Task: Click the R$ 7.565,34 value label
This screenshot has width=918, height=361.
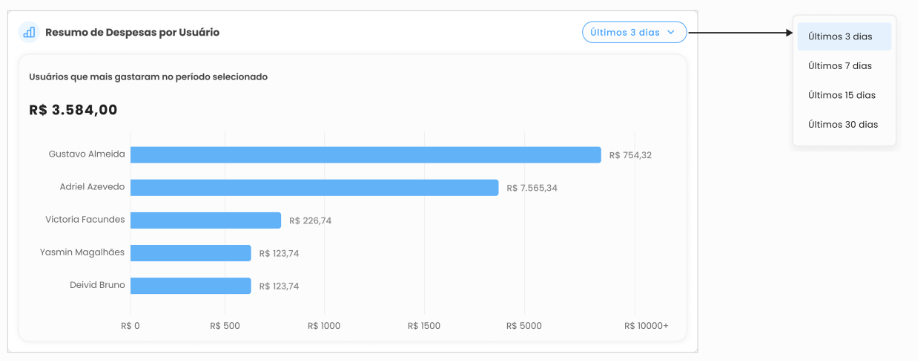Action: point(532,188)
